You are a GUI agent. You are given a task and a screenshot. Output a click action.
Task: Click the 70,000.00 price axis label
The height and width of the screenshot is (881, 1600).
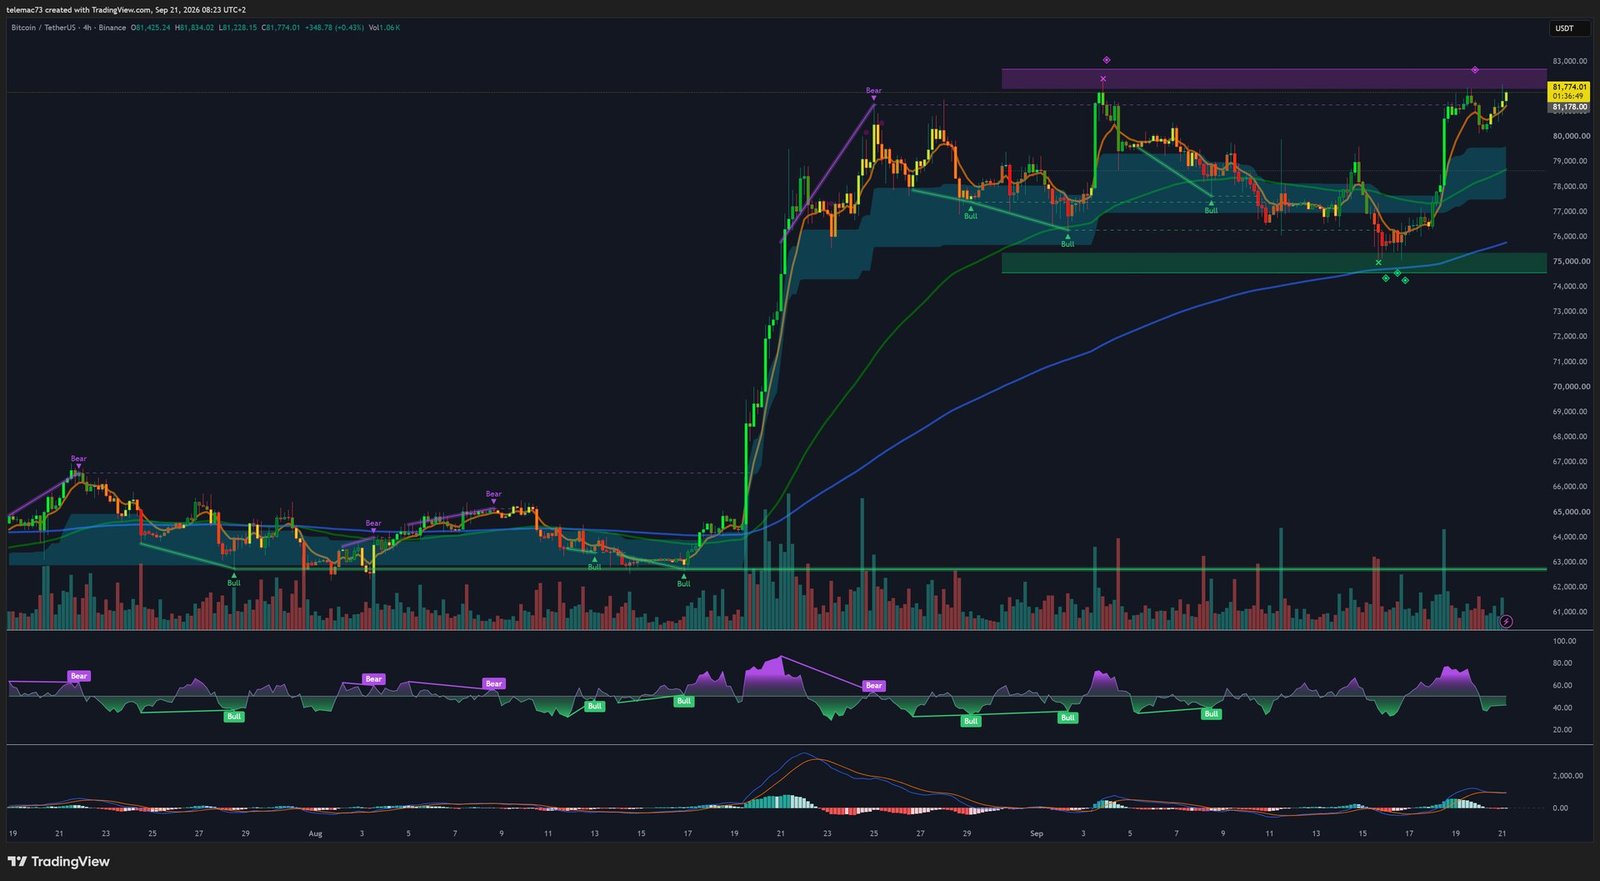click(1570, 386)
